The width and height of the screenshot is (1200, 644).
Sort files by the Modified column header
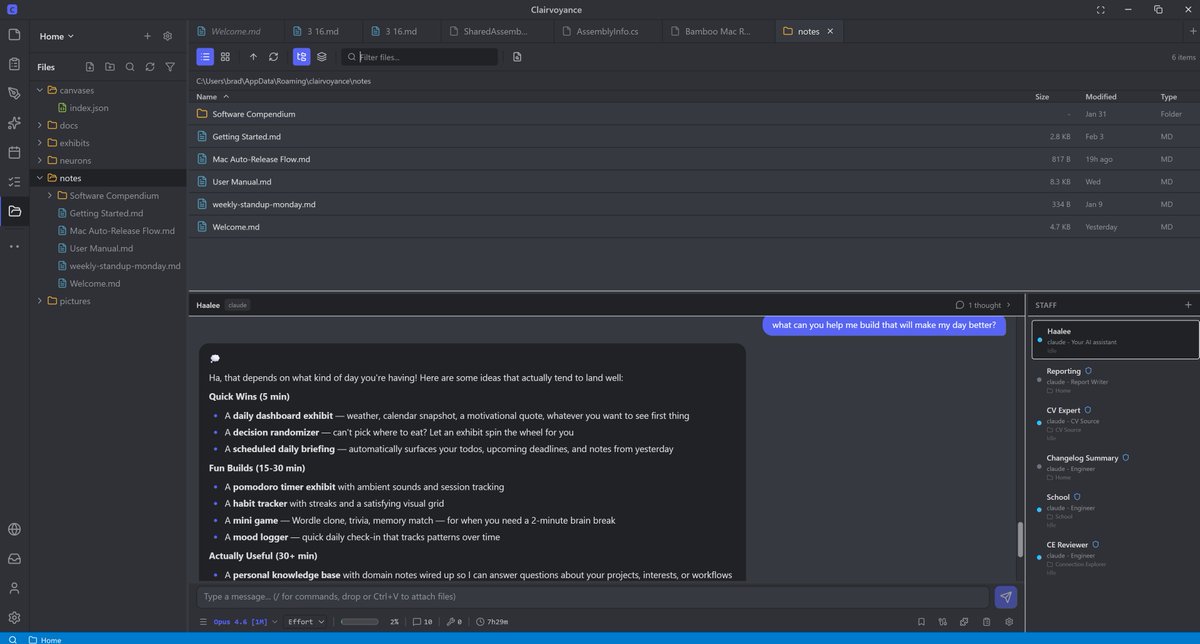pos(1100,97)
